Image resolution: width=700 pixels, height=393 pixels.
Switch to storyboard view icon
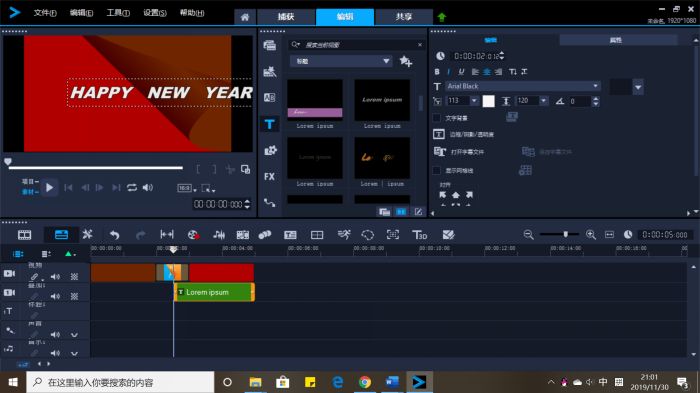24,234
